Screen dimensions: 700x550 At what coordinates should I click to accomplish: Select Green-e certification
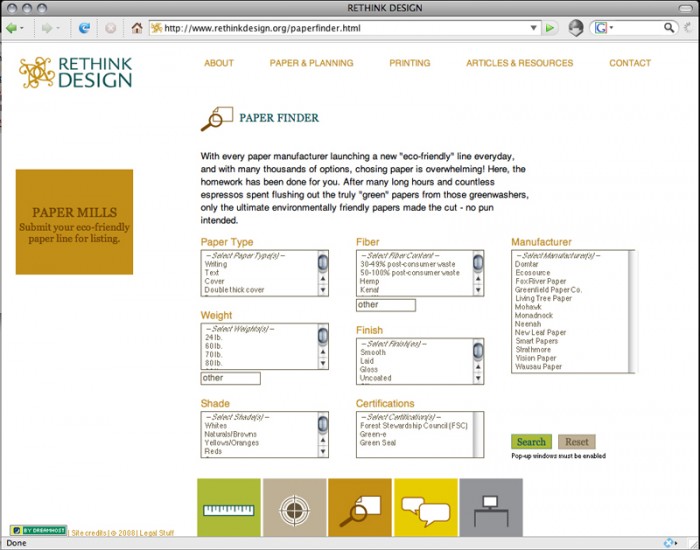point(373,434)
